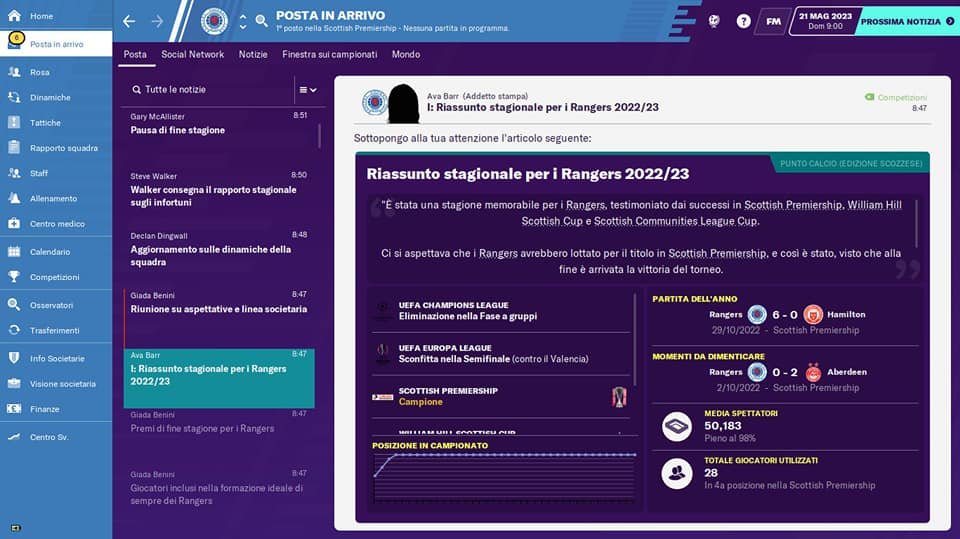Open the global search magnifier in header
960x539 pixels.
[261, 21]
